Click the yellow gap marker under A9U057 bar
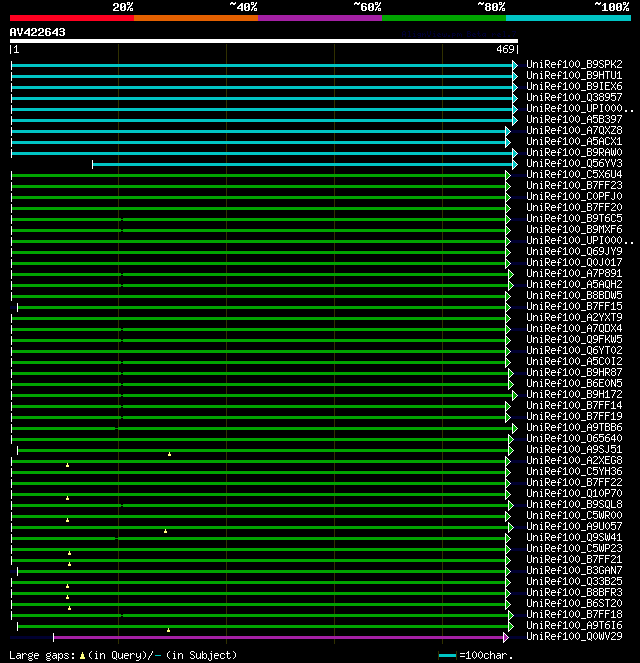The width and height of the screenshot is (640, 663). (x=166, y=531)
